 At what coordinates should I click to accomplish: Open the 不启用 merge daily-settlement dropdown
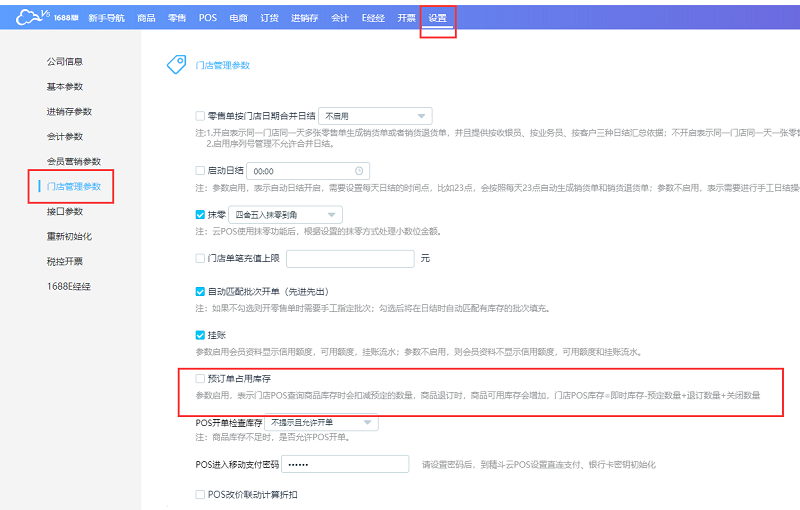click(x=374, y=116)
